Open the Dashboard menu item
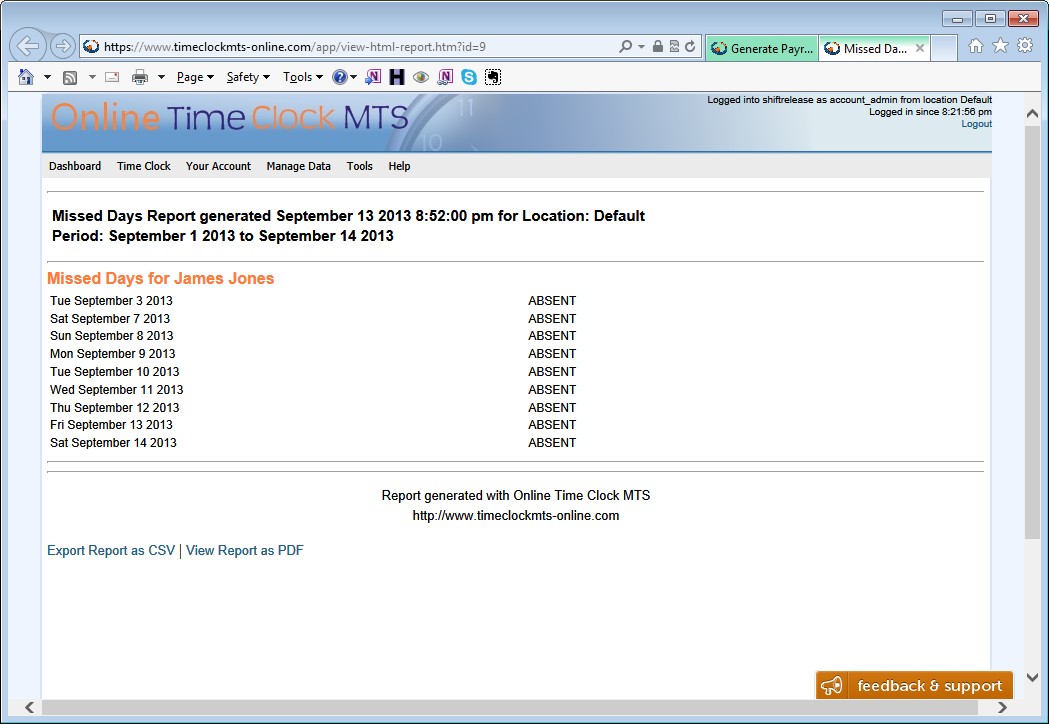Viewport: 1049px width, 724px height. click(75, 166)
